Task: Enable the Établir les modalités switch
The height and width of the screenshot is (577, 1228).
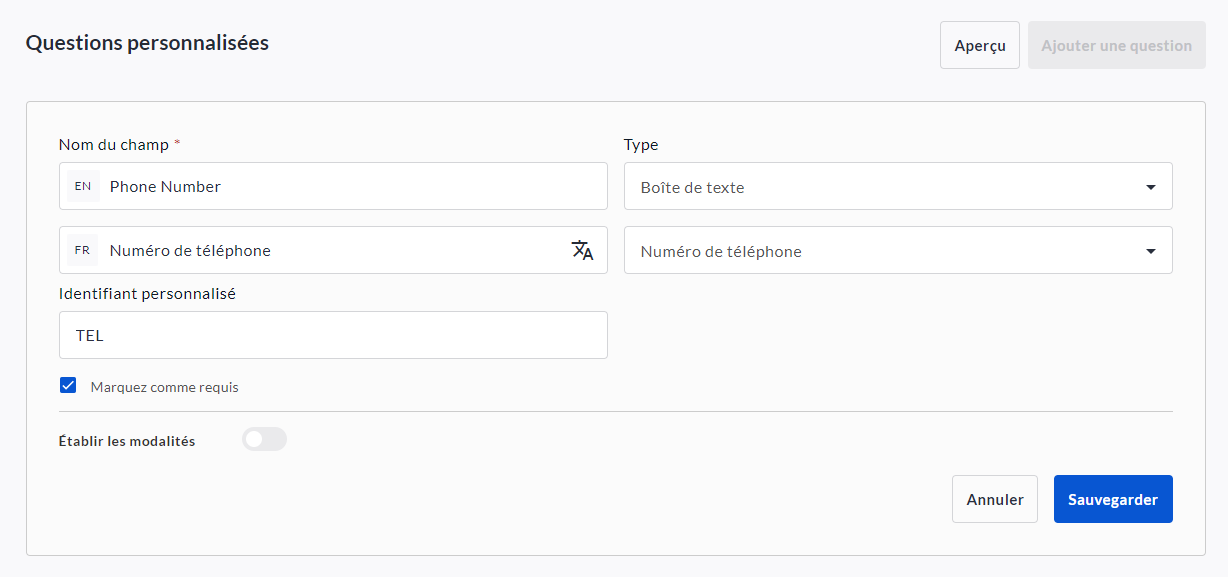Action: point(264,439)
